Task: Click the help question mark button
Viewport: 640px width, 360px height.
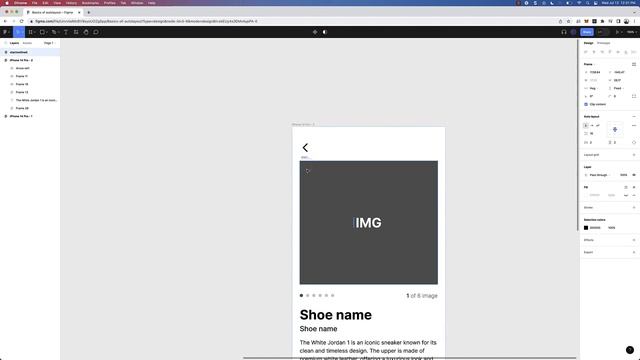Action: [x=629, y=350]
